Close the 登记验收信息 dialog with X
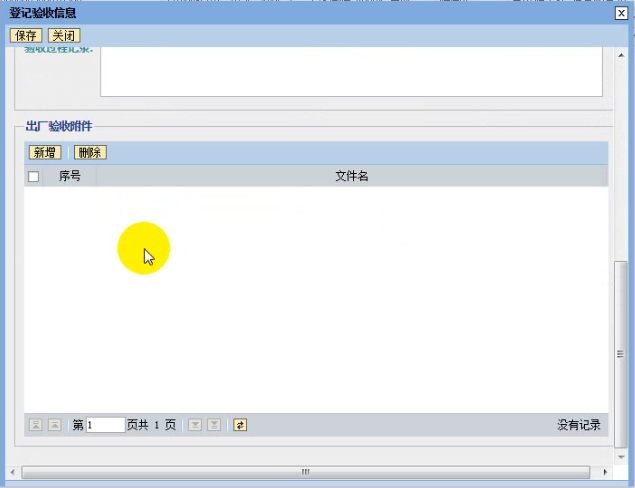The image size is (635, 488). [x=621, y=13]
